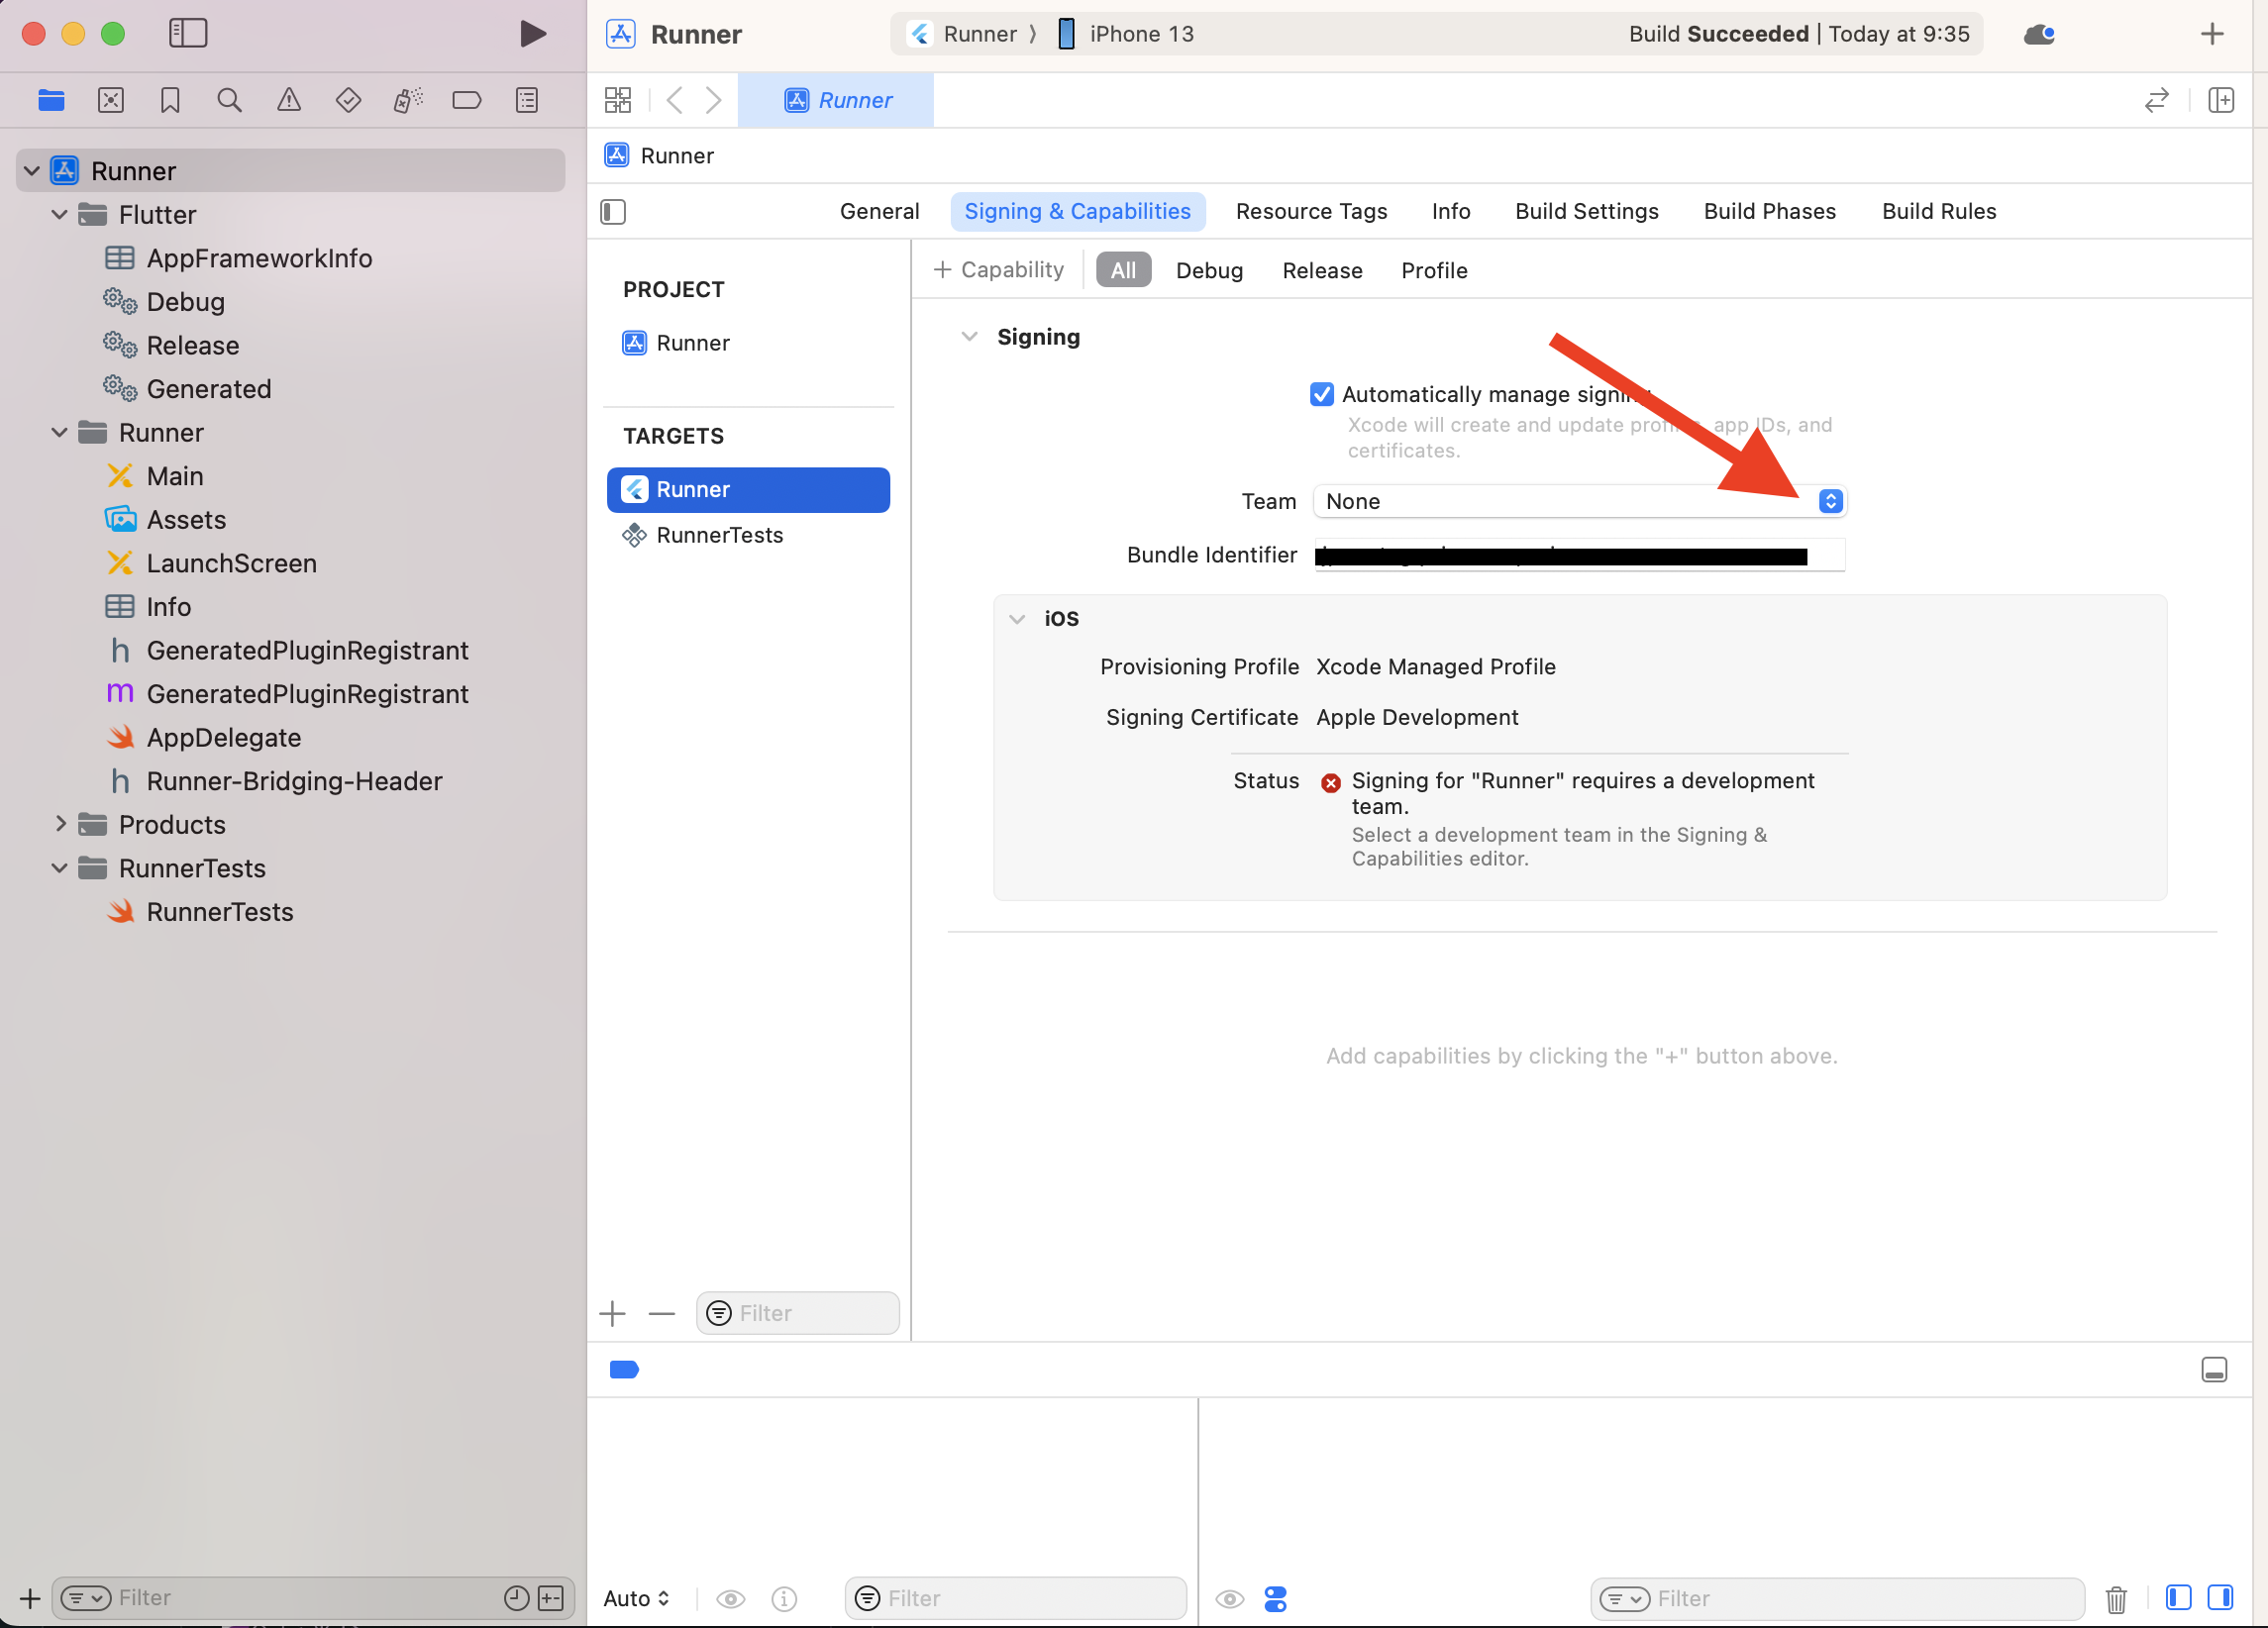This screenshot has height=1628, width=2268.
Task: Open the LaunchScreen storyboard
Action: [x=231, y=563]
